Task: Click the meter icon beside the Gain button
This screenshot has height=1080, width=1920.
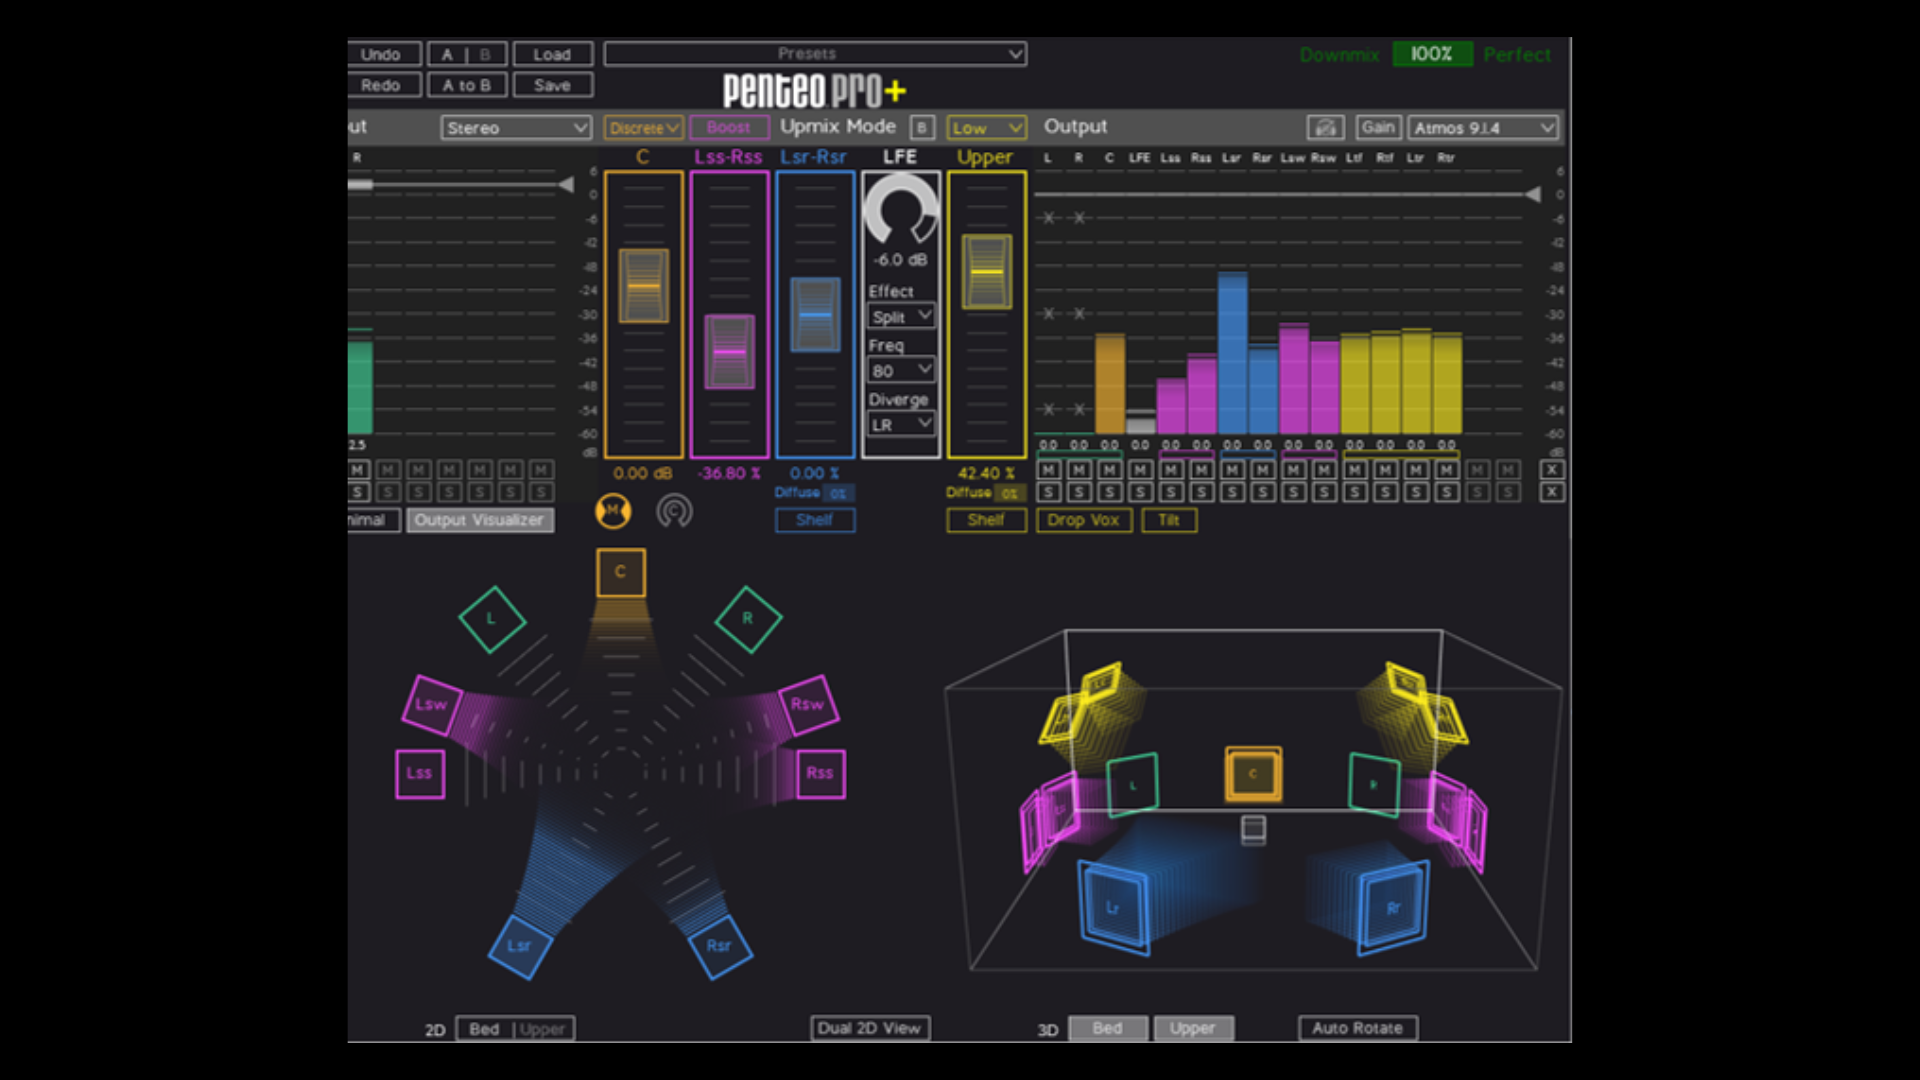Action: tap(1325, 128)
